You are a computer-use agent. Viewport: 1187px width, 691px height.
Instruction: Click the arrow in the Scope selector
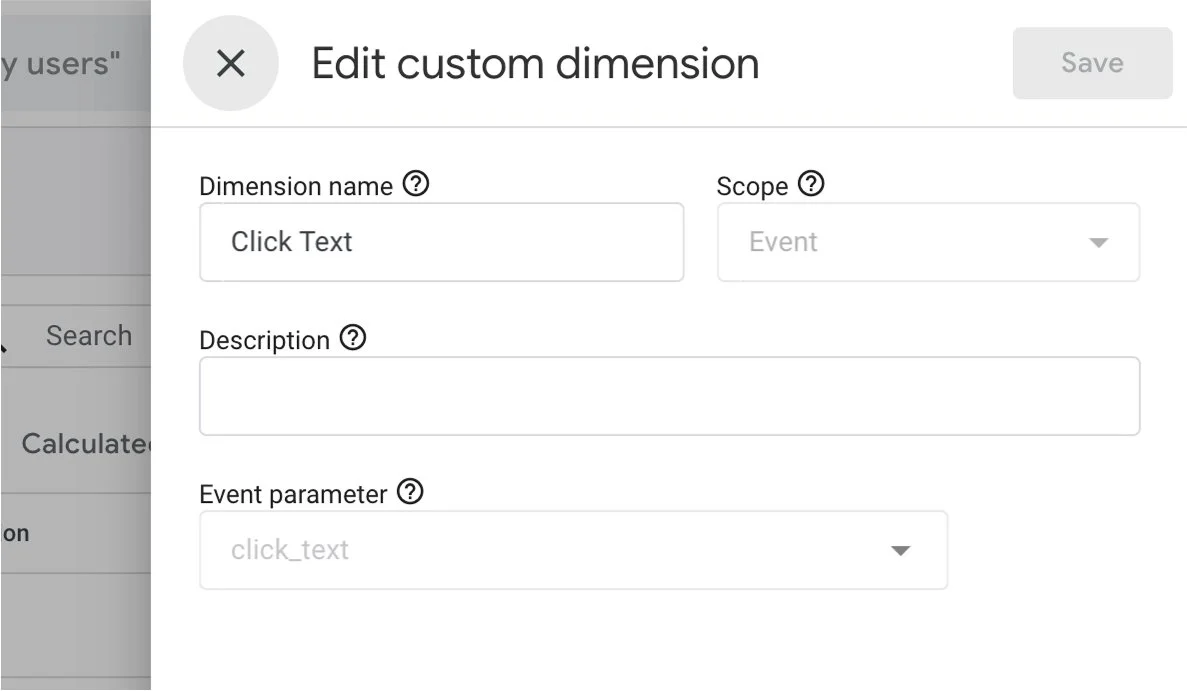(1098, 243)
